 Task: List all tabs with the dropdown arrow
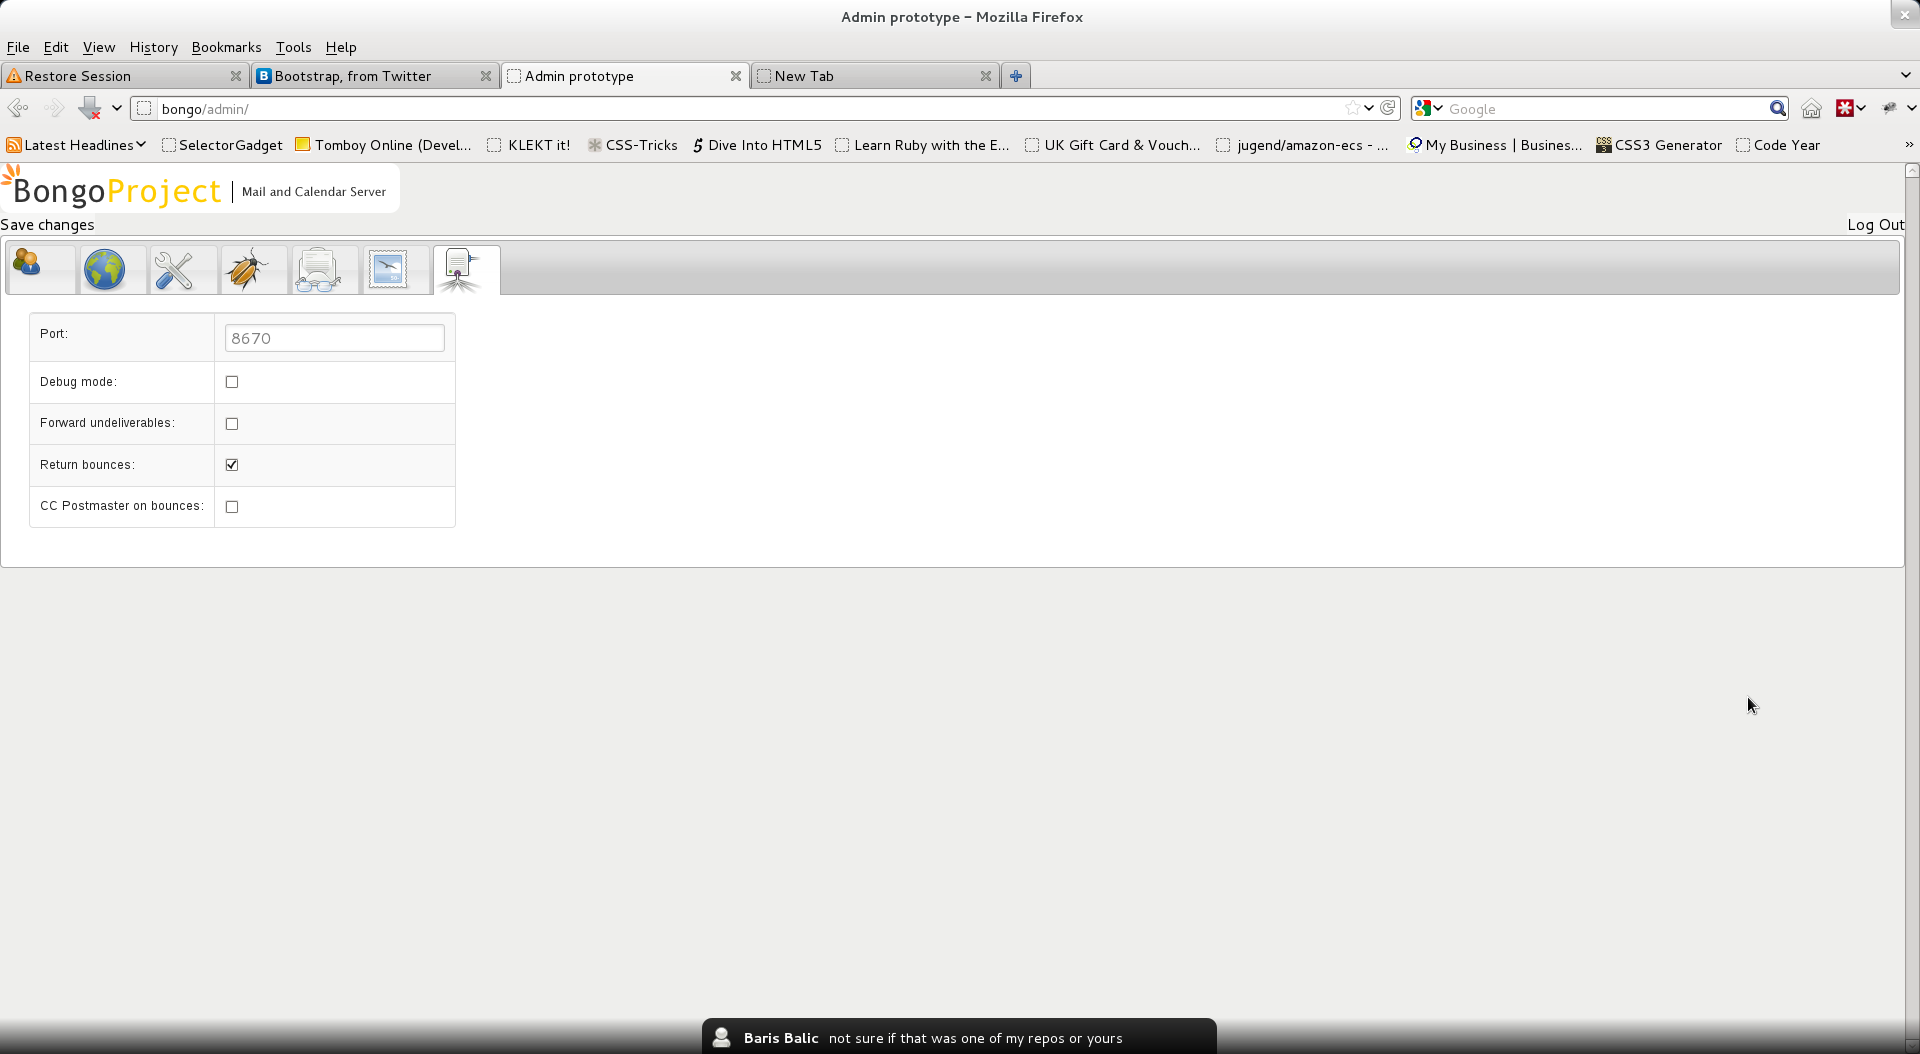1906,75
